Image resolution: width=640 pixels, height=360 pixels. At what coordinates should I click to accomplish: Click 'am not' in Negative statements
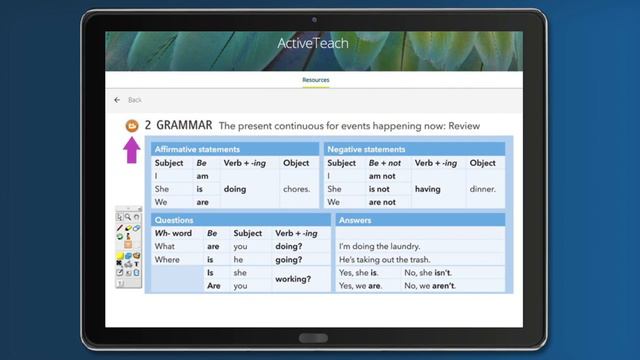[x=382, y=176]
